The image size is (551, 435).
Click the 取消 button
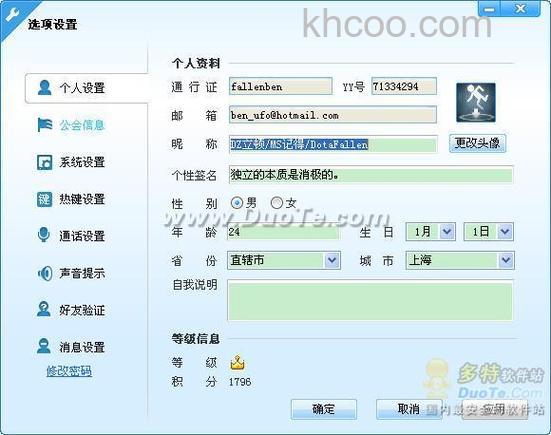click(x=409, y=409)
